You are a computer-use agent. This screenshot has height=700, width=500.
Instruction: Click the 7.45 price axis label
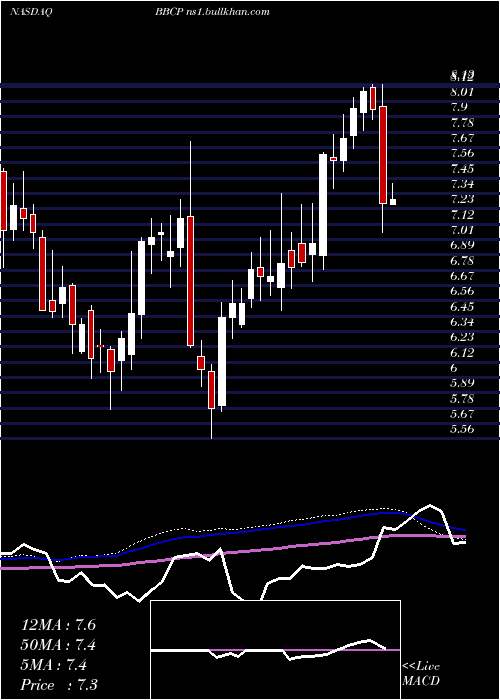tap(462, 168)
